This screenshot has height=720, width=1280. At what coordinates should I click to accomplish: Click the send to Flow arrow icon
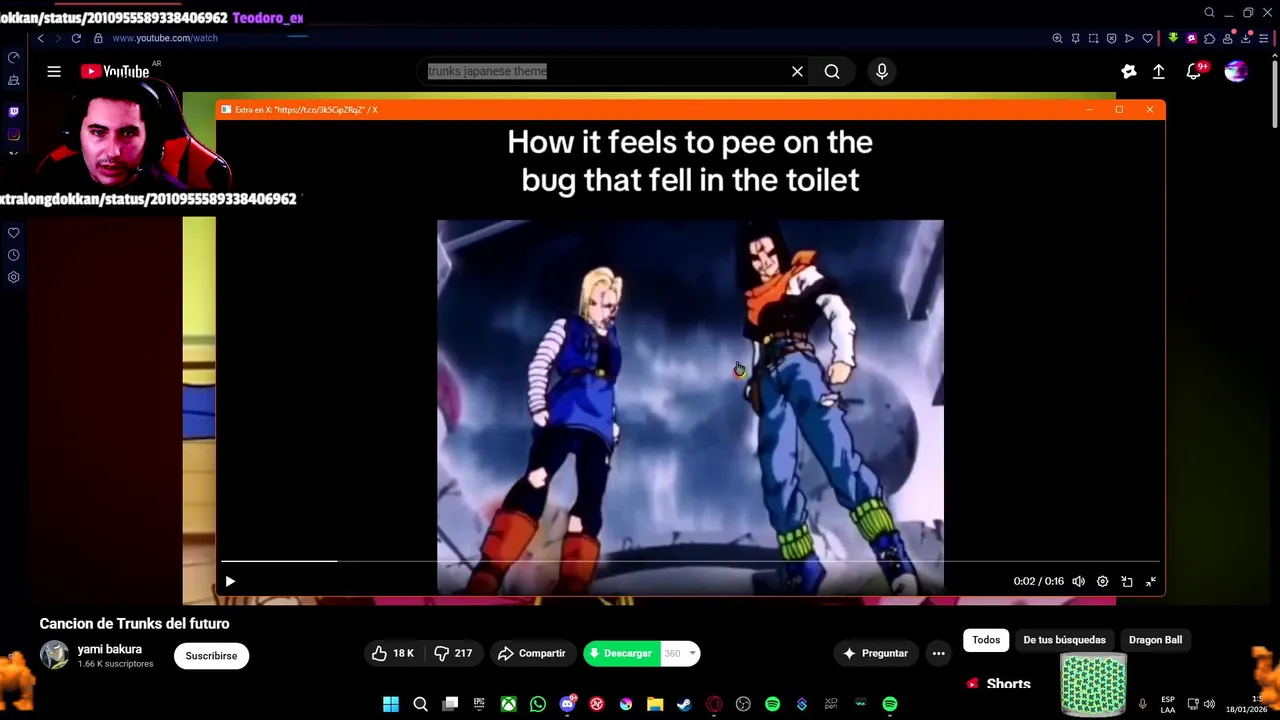[1129, 38]
